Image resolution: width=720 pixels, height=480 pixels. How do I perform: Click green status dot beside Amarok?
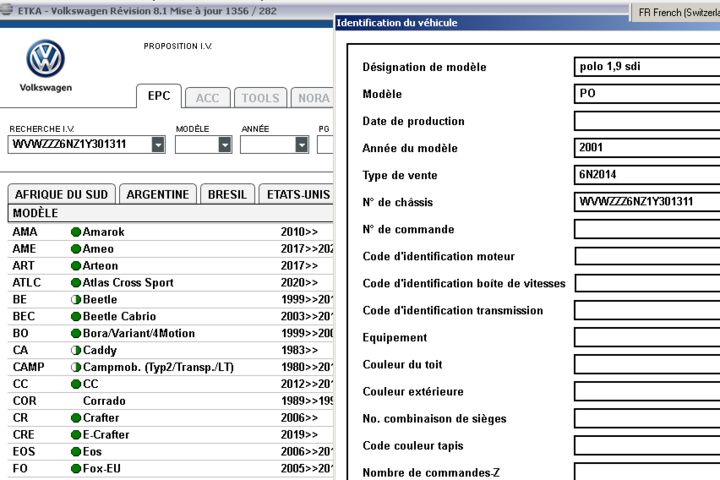tap(76, 232)
